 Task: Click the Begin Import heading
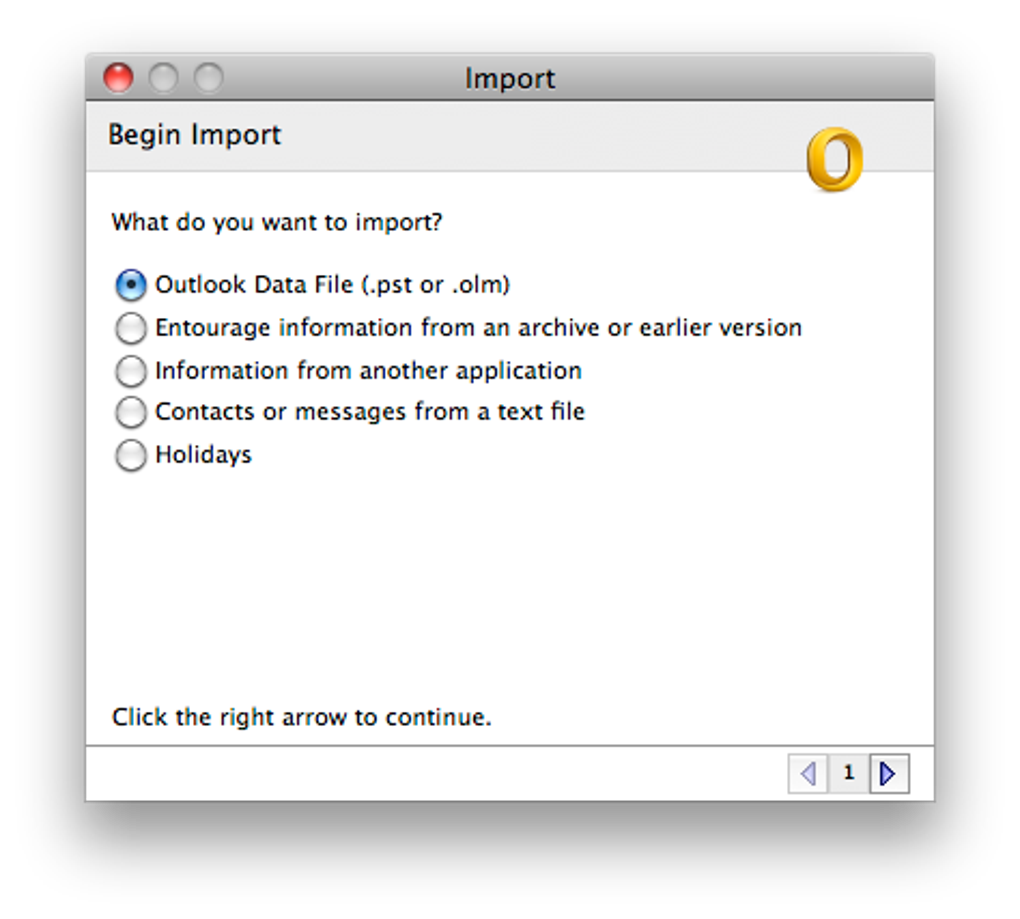point(195,135)
